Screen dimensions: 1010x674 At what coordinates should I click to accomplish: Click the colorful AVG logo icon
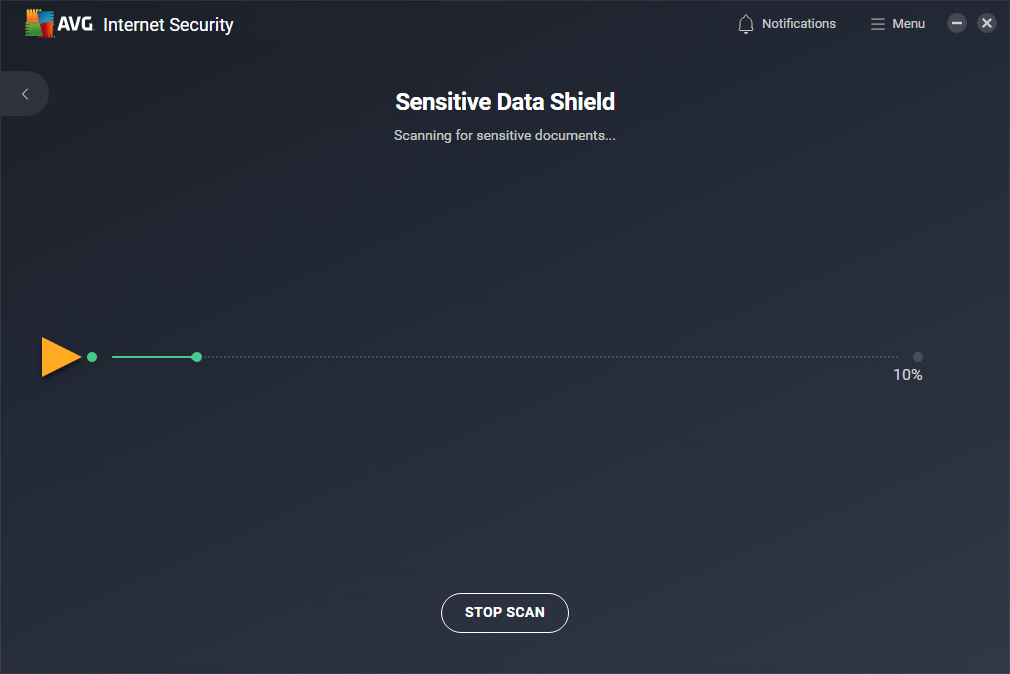point(39,24)
